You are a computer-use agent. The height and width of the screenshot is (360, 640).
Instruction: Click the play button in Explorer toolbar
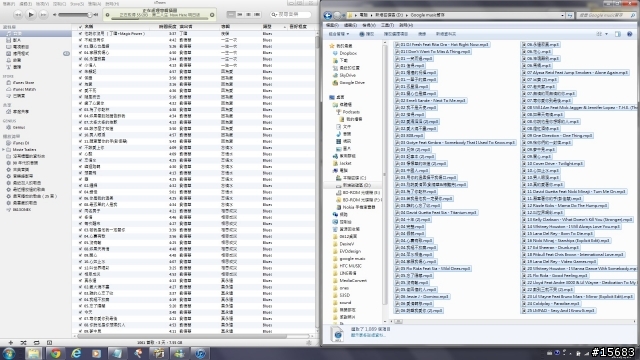coord(367,34)
